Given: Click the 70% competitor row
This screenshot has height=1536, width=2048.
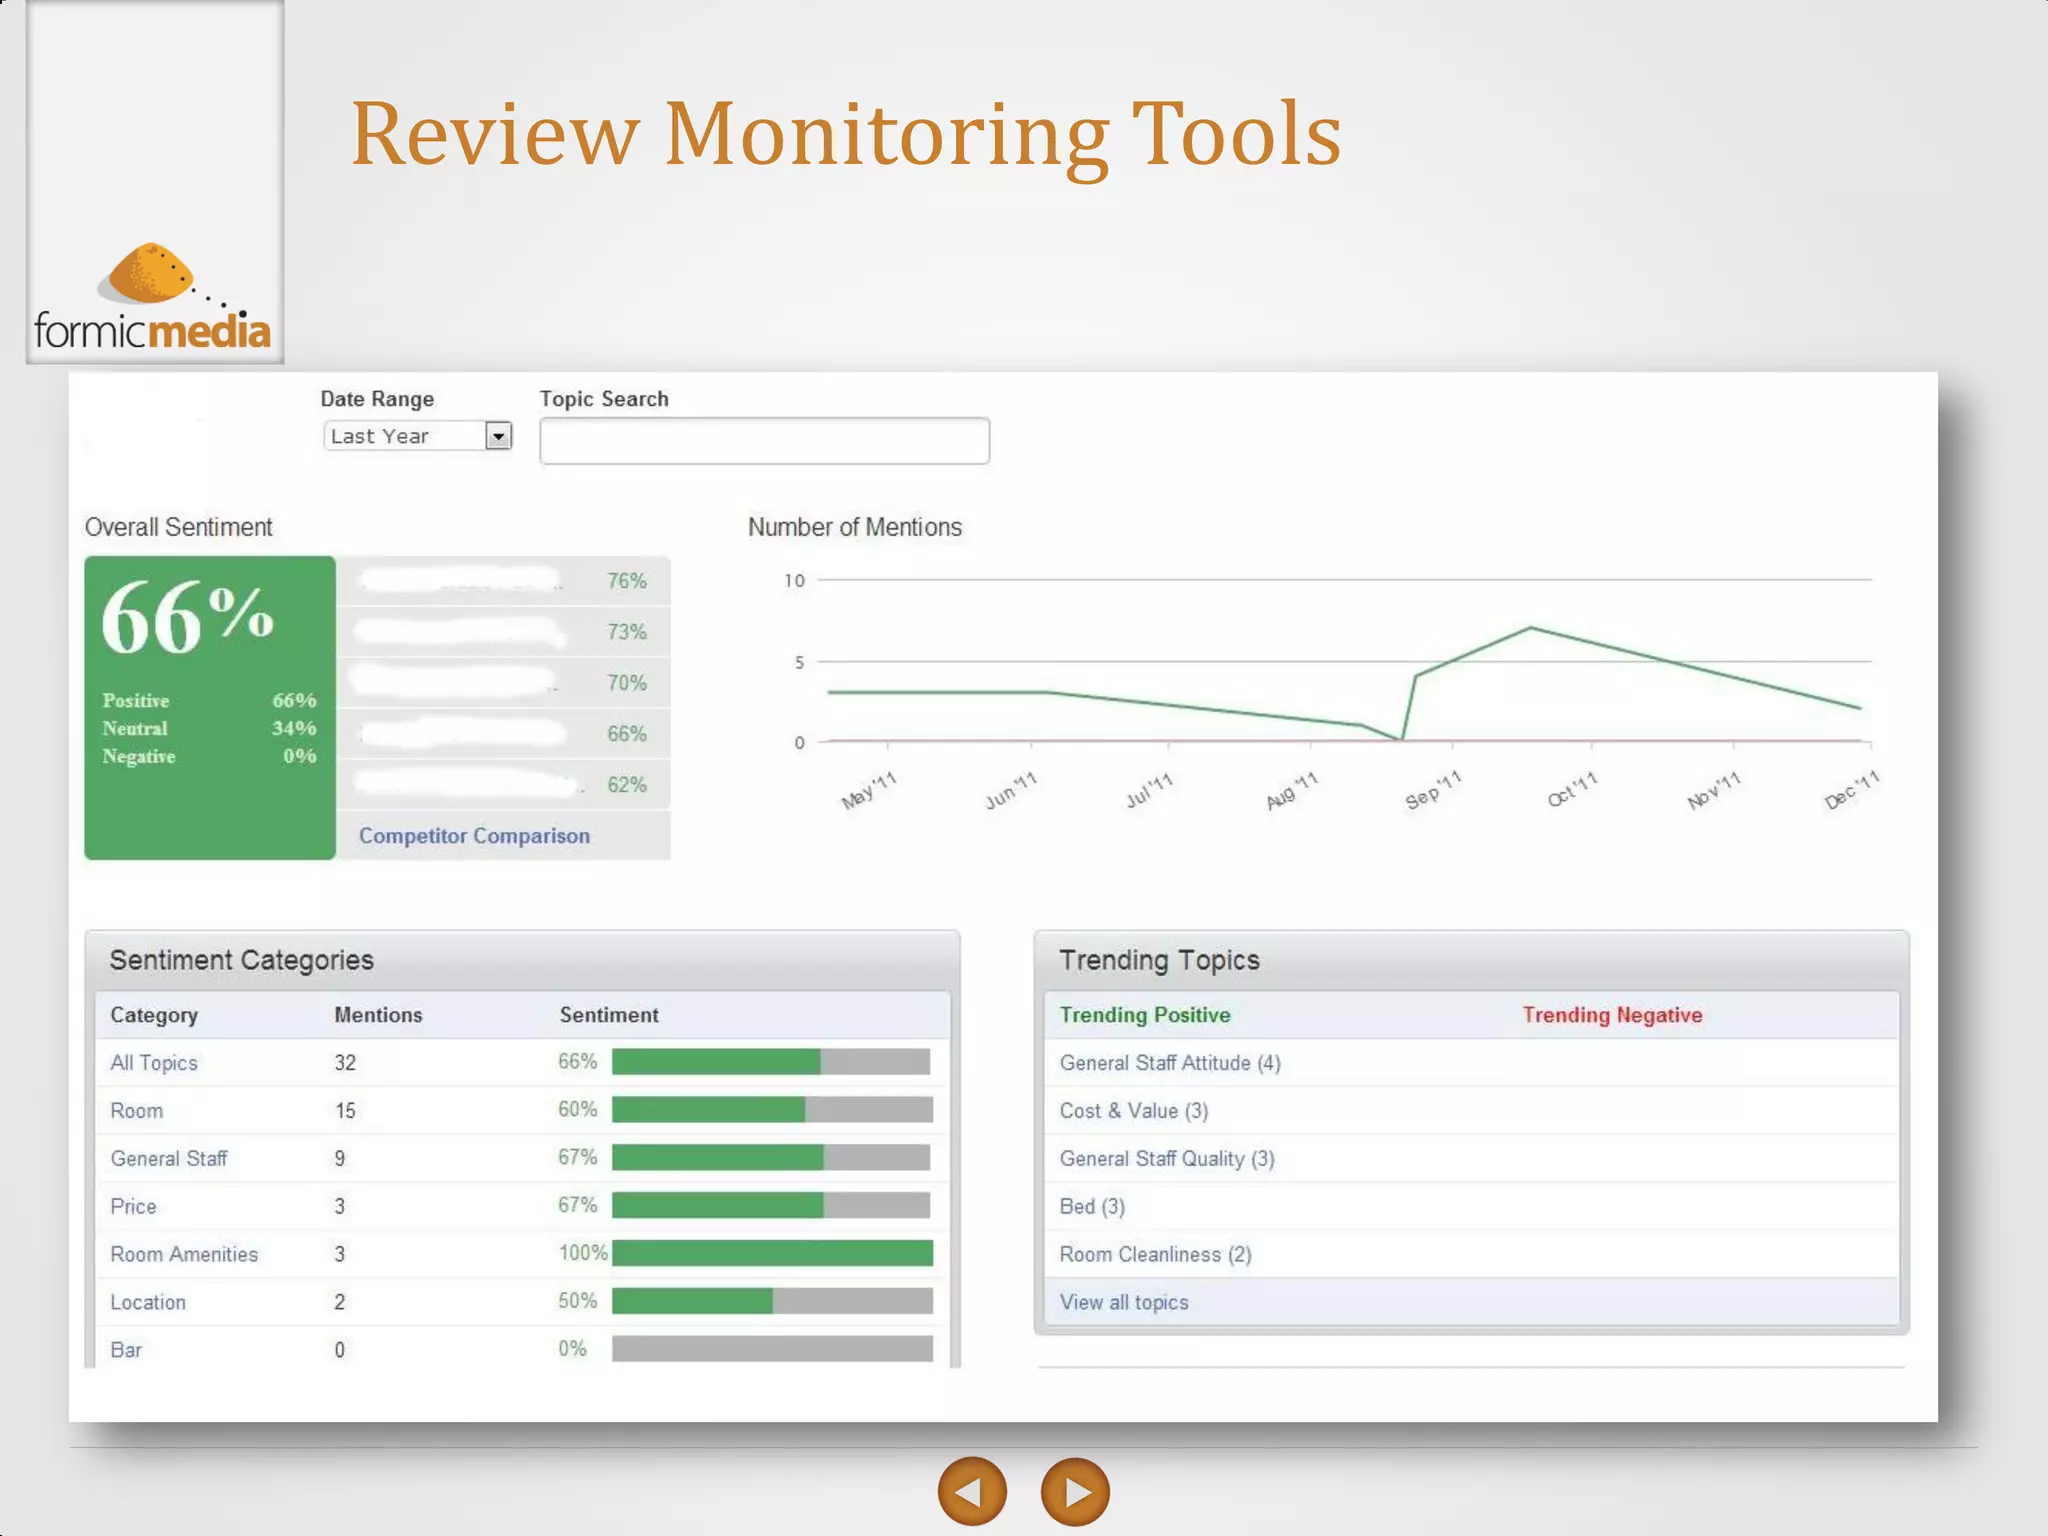Looking at the screenshot, I should 503,683.
